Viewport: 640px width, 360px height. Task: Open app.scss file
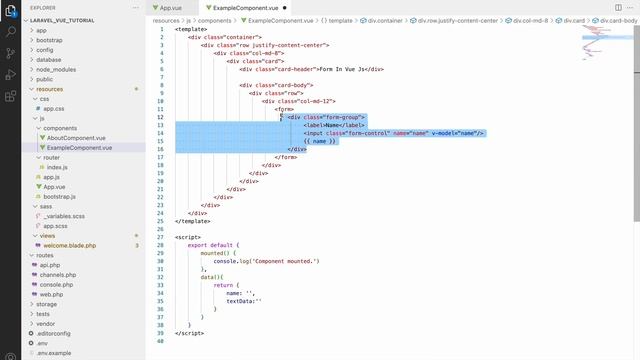[x=55, y=226]
